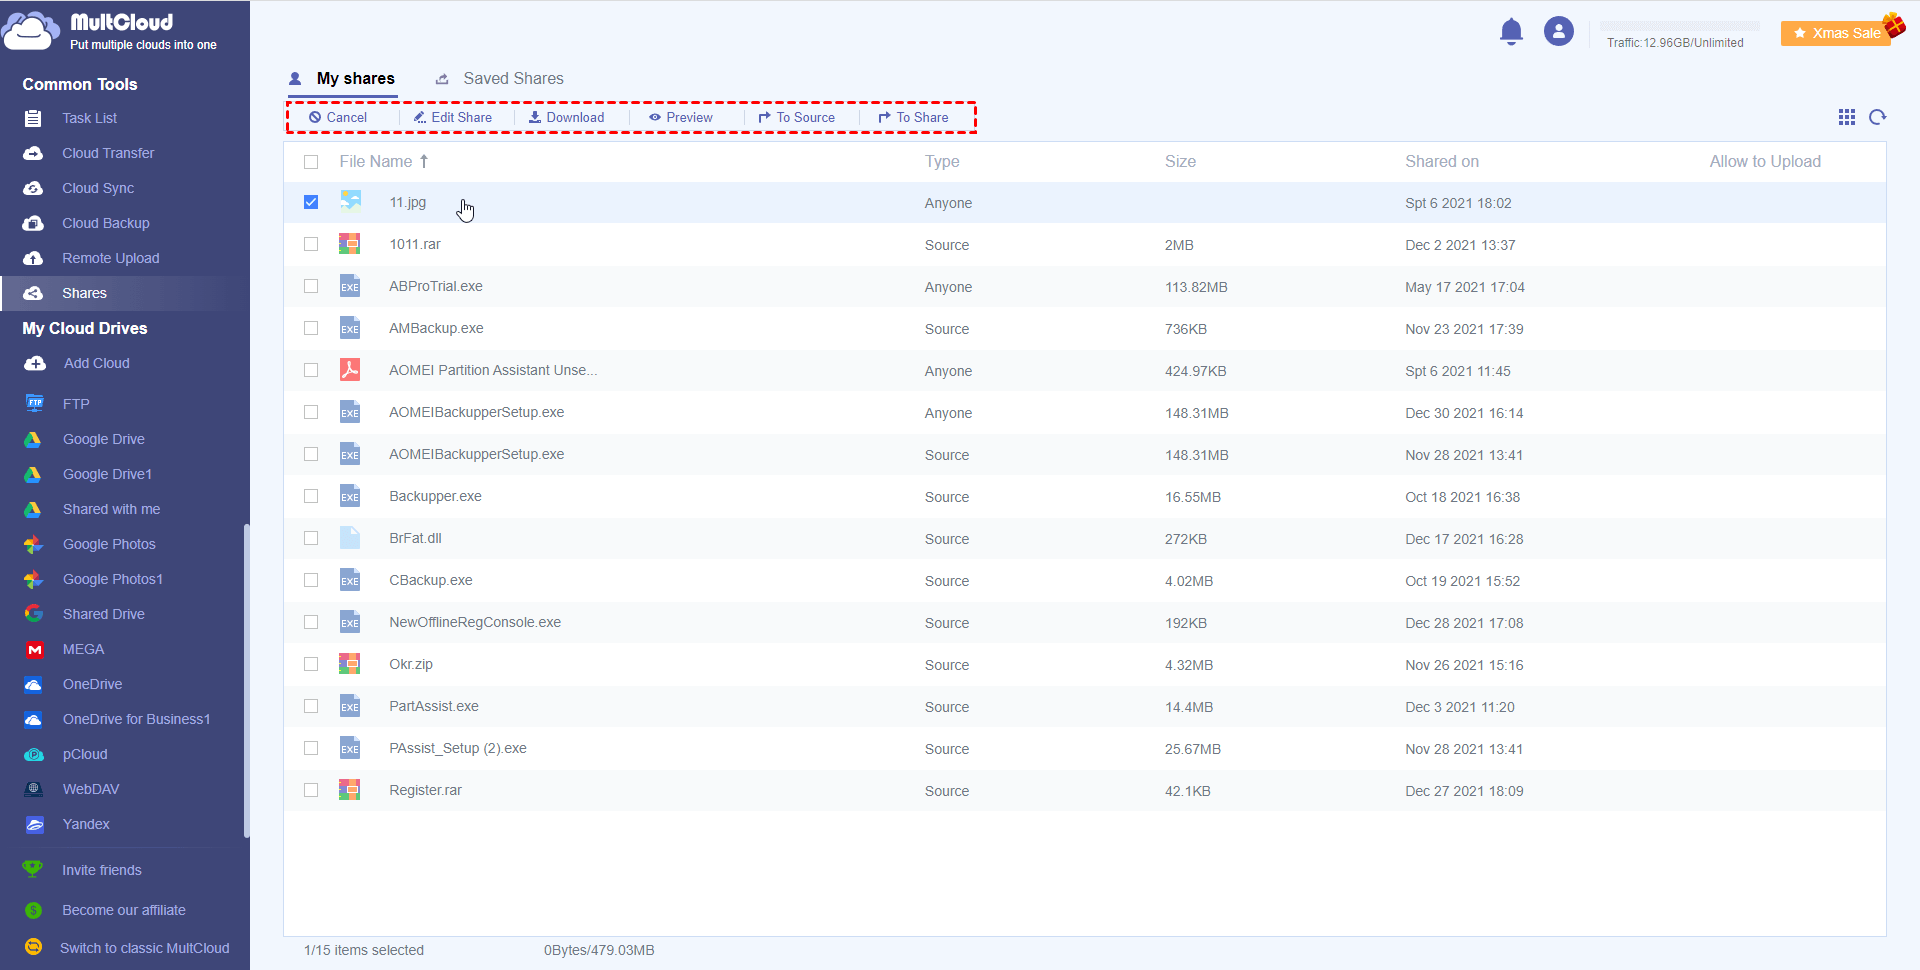
Task: Uncheck the 11.jpg checkbox
Action: click(x=311, y=202)
